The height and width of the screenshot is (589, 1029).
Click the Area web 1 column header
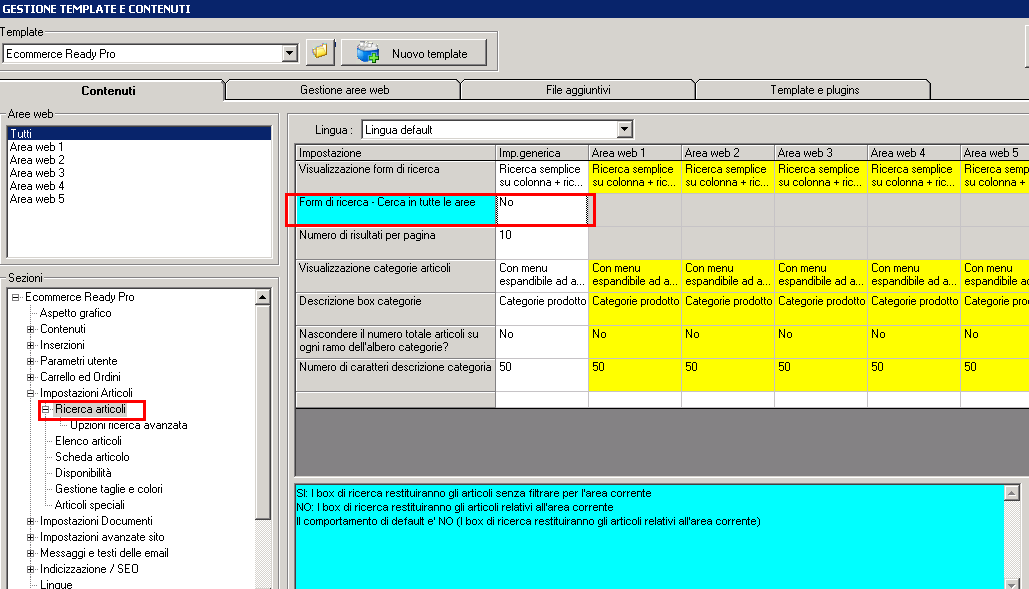coord(635,153)
